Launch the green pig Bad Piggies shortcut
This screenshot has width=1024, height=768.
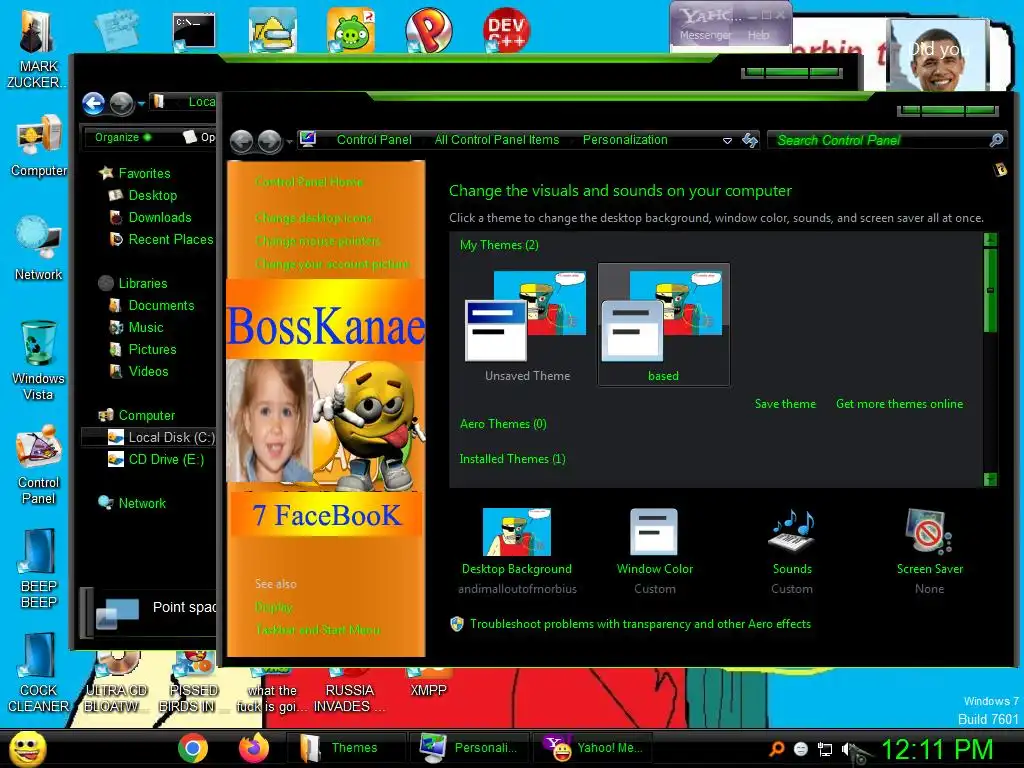click(351, 31)
